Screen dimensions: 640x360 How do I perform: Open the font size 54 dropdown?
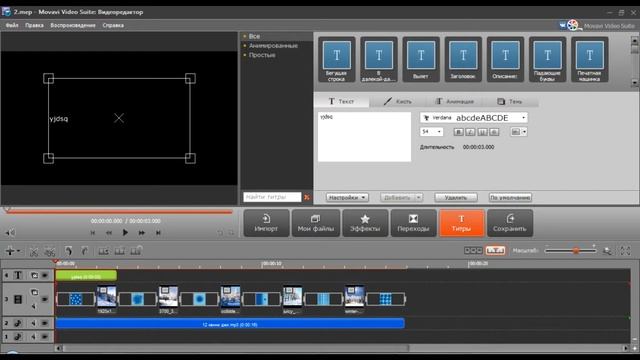coord(431,132)
